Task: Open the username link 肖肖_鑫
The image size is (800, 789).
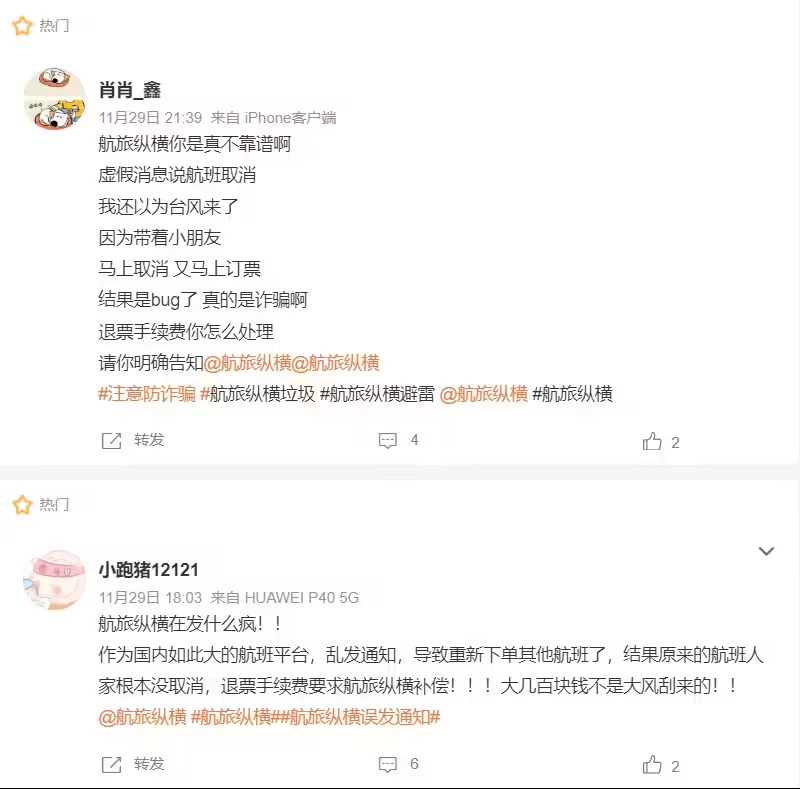Action: point(130,90)
